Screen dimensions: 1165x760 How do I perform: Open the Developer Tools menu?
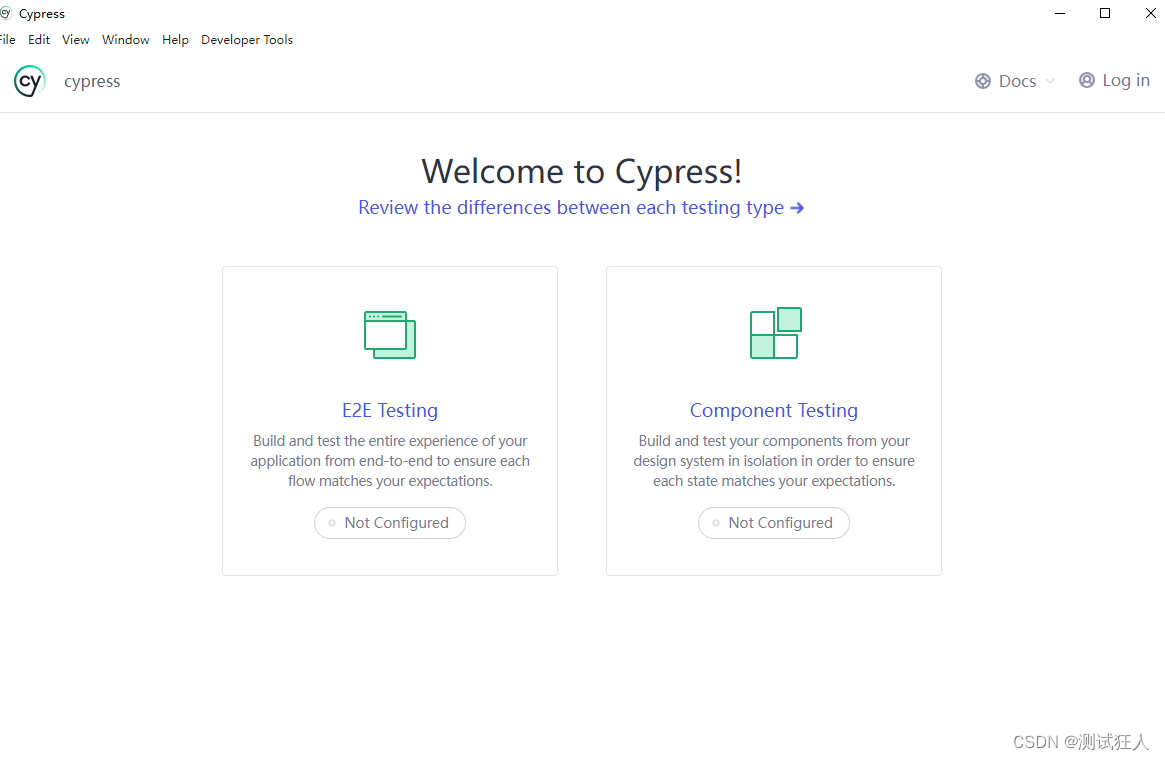(247, 39)
